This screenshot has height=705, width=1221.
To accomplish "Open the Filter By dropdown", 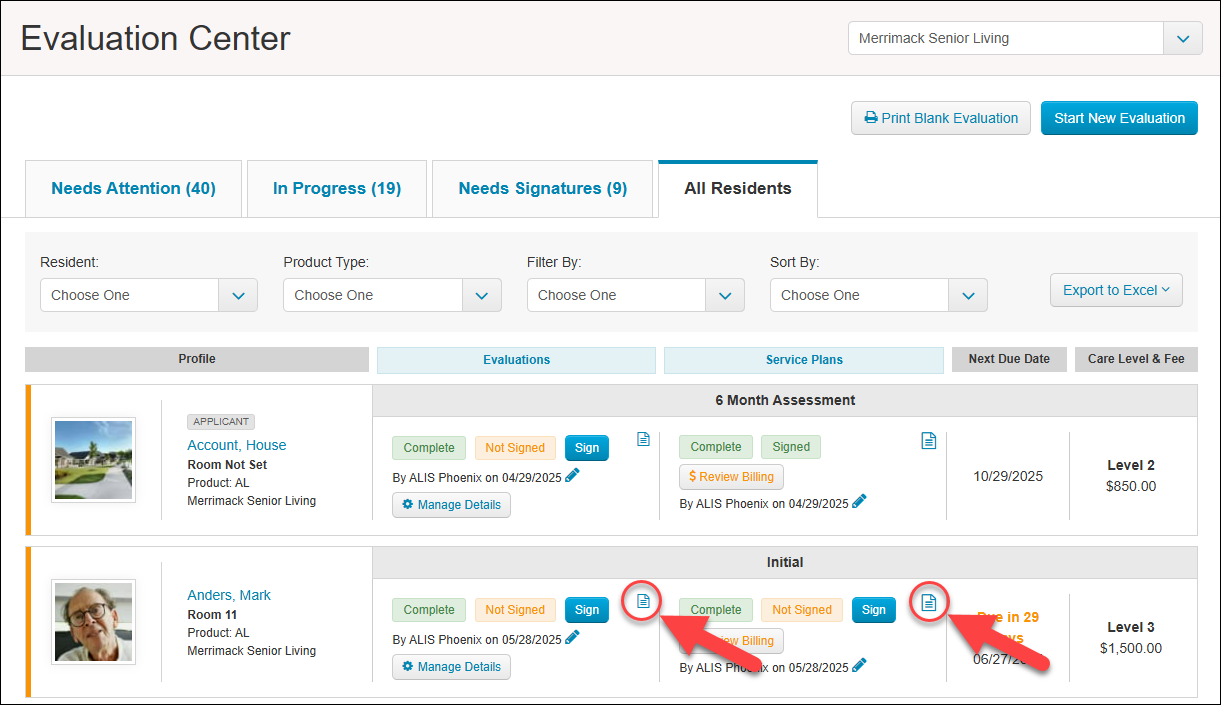I will (636, 295).
